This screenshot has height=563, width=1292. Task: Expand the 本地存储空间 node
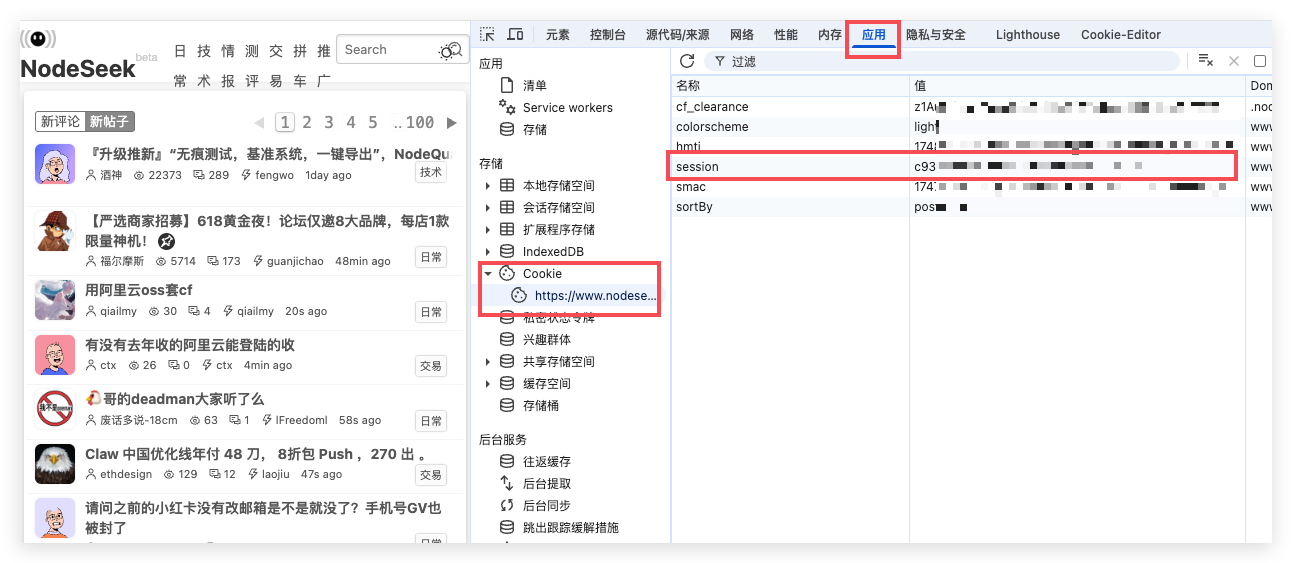pos(488,186)
